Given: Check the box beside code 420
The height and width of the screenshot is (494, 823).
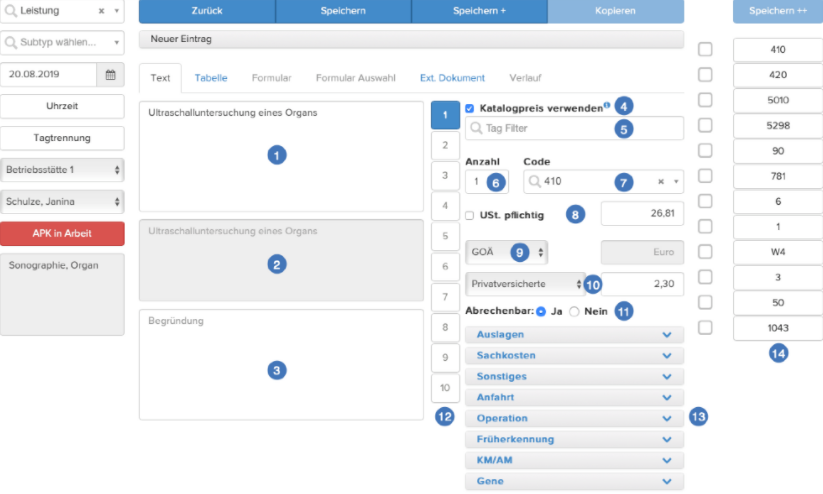Looking at the screenshot, I should (x=705, y=75).
